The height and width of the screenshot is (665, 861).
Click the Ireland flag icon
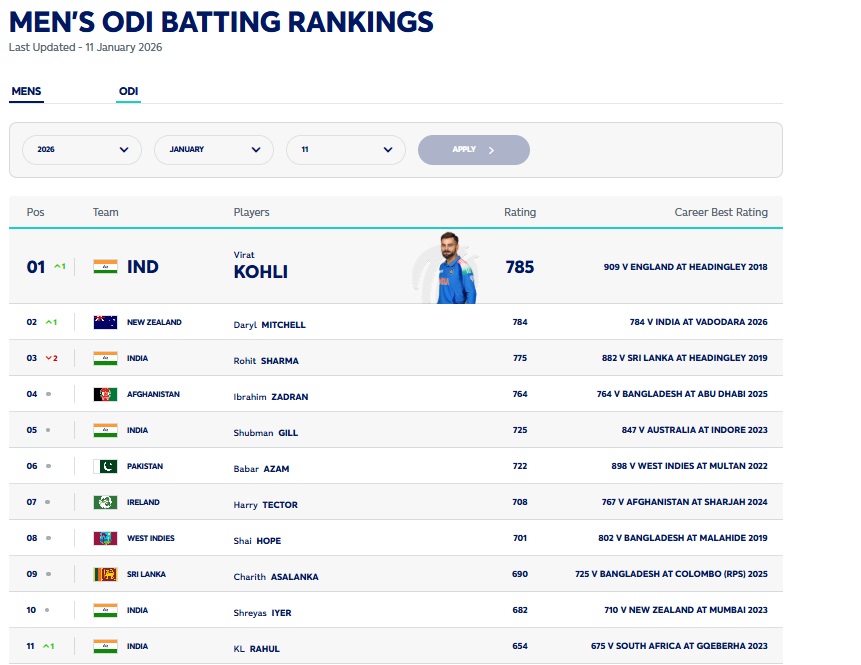pos(105,503)
